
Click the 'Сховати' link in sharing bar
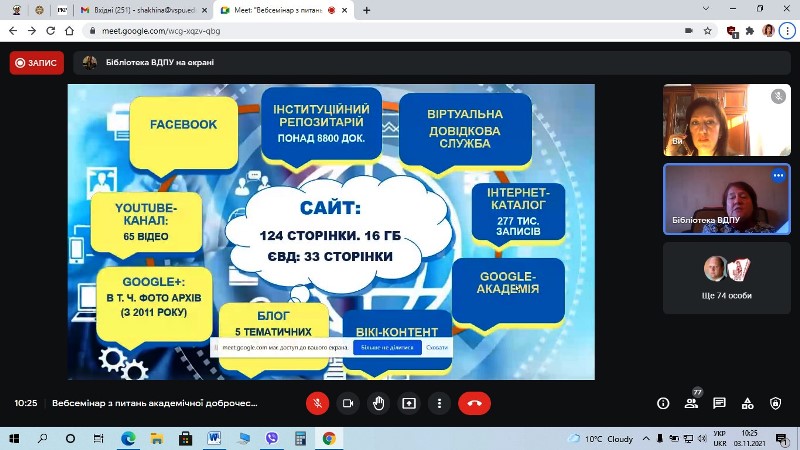pos(437,347)
